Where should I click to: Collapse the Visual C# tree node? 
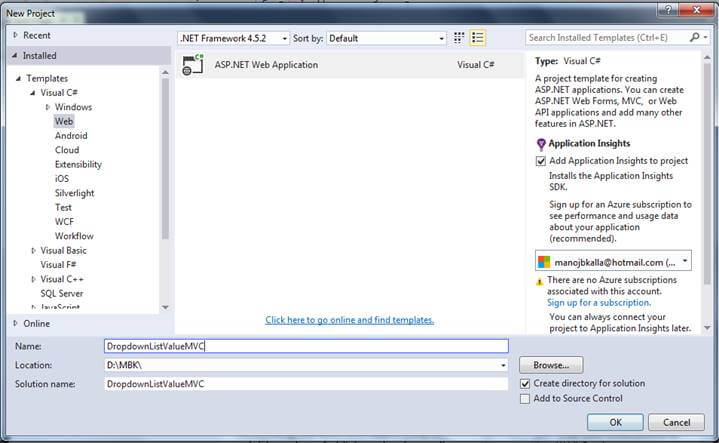[33, 93]
